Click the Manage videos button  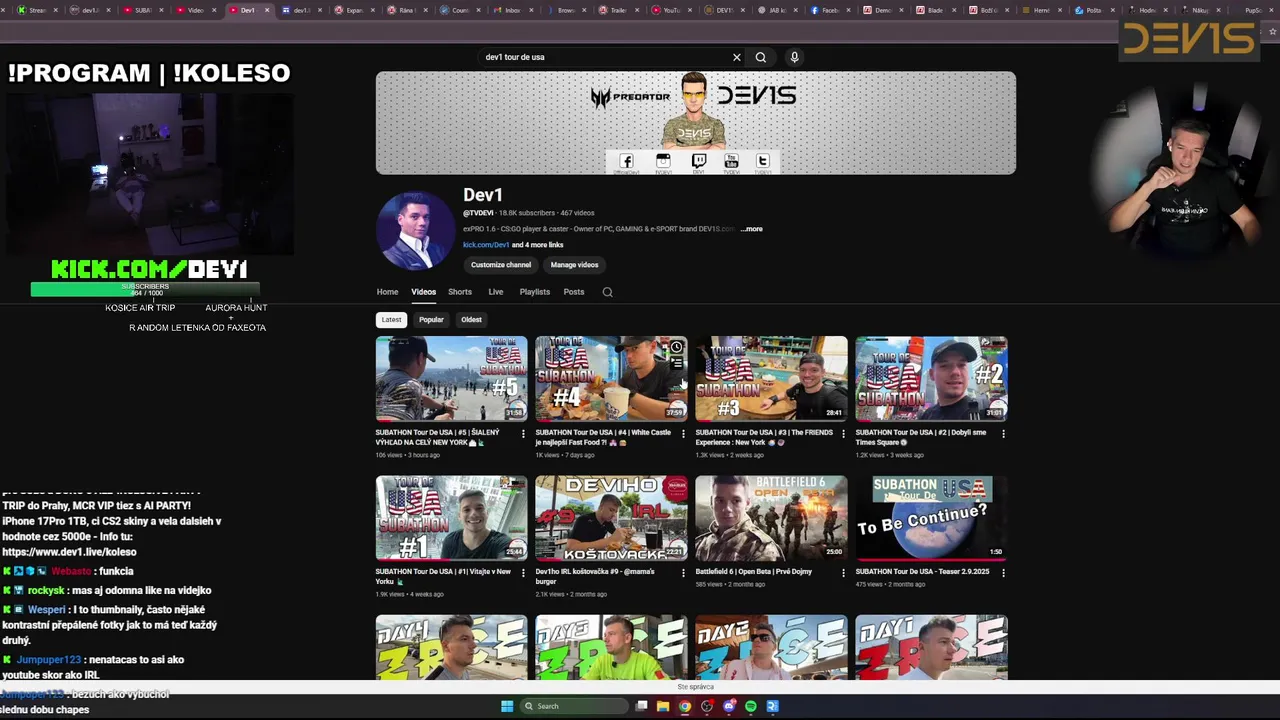pyautogui.click(x=574, y=265)
